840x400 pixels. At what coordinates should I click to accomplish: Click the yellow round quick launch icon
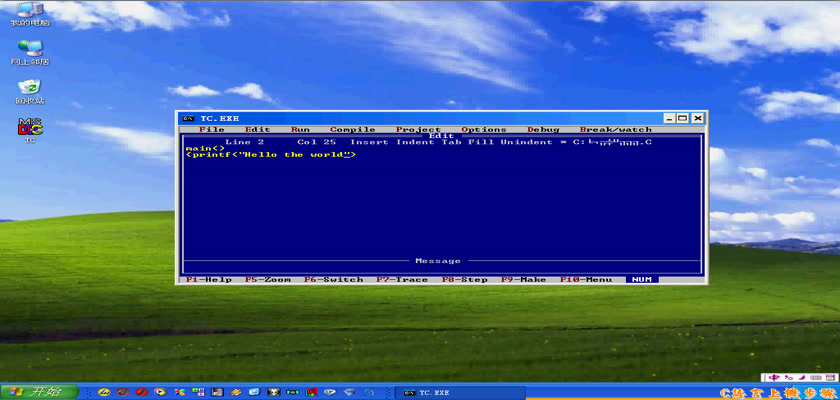[x=104, y=393]
